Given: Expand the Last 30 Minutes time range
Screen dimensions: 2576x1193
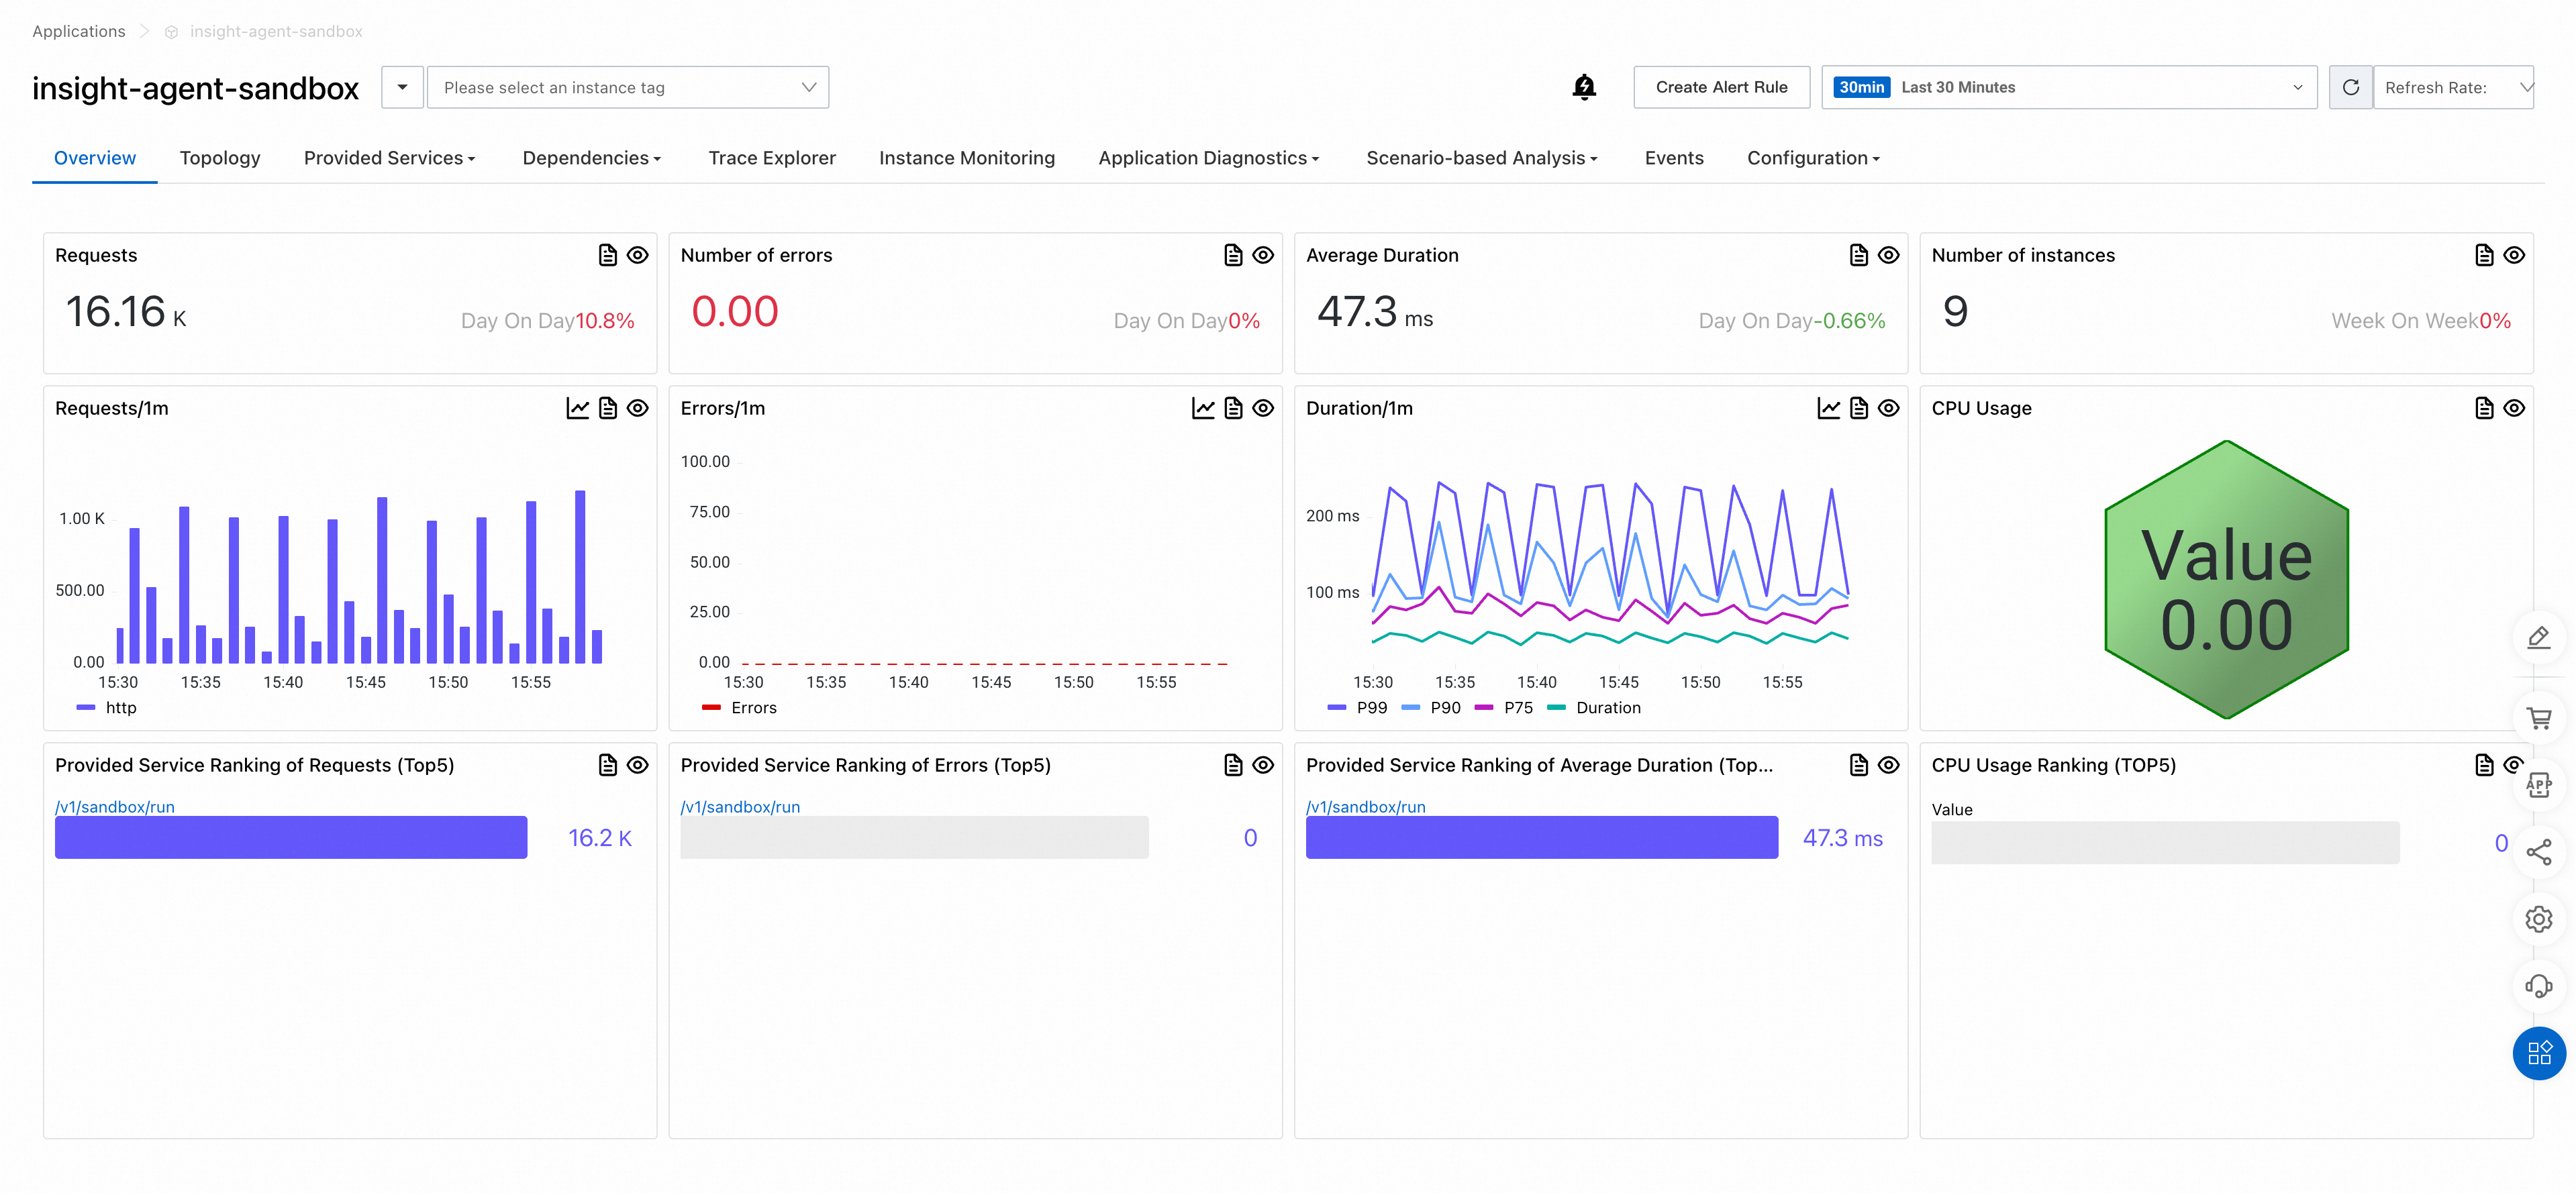Looking at the screenshot, I should [2068, 88].
